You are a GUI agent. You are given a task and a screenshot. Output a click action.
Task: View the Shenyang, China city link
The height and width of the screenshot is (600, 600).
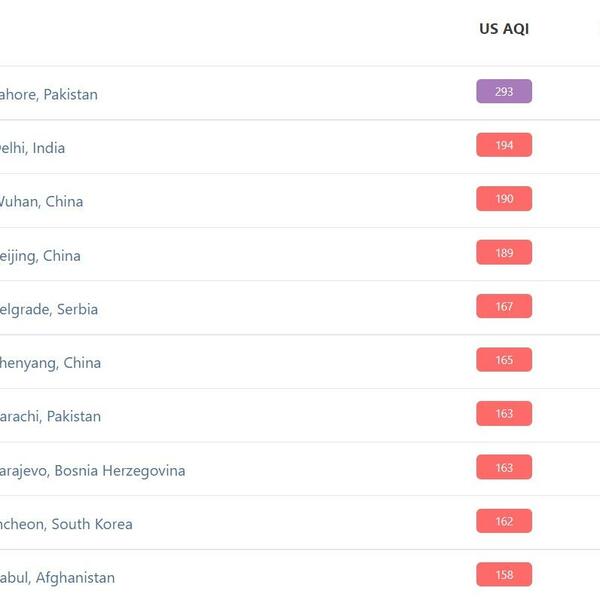(50, 363)
